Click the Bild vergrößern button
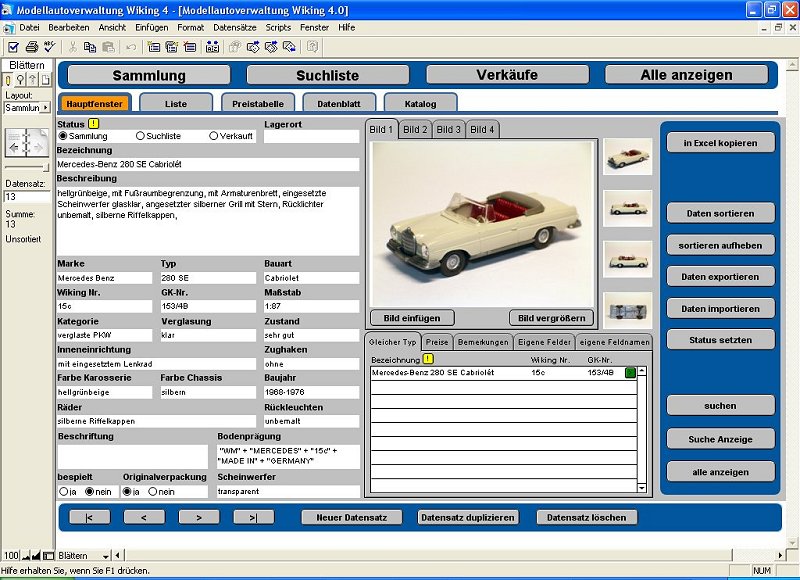800x580 pixels. (552, 318)
